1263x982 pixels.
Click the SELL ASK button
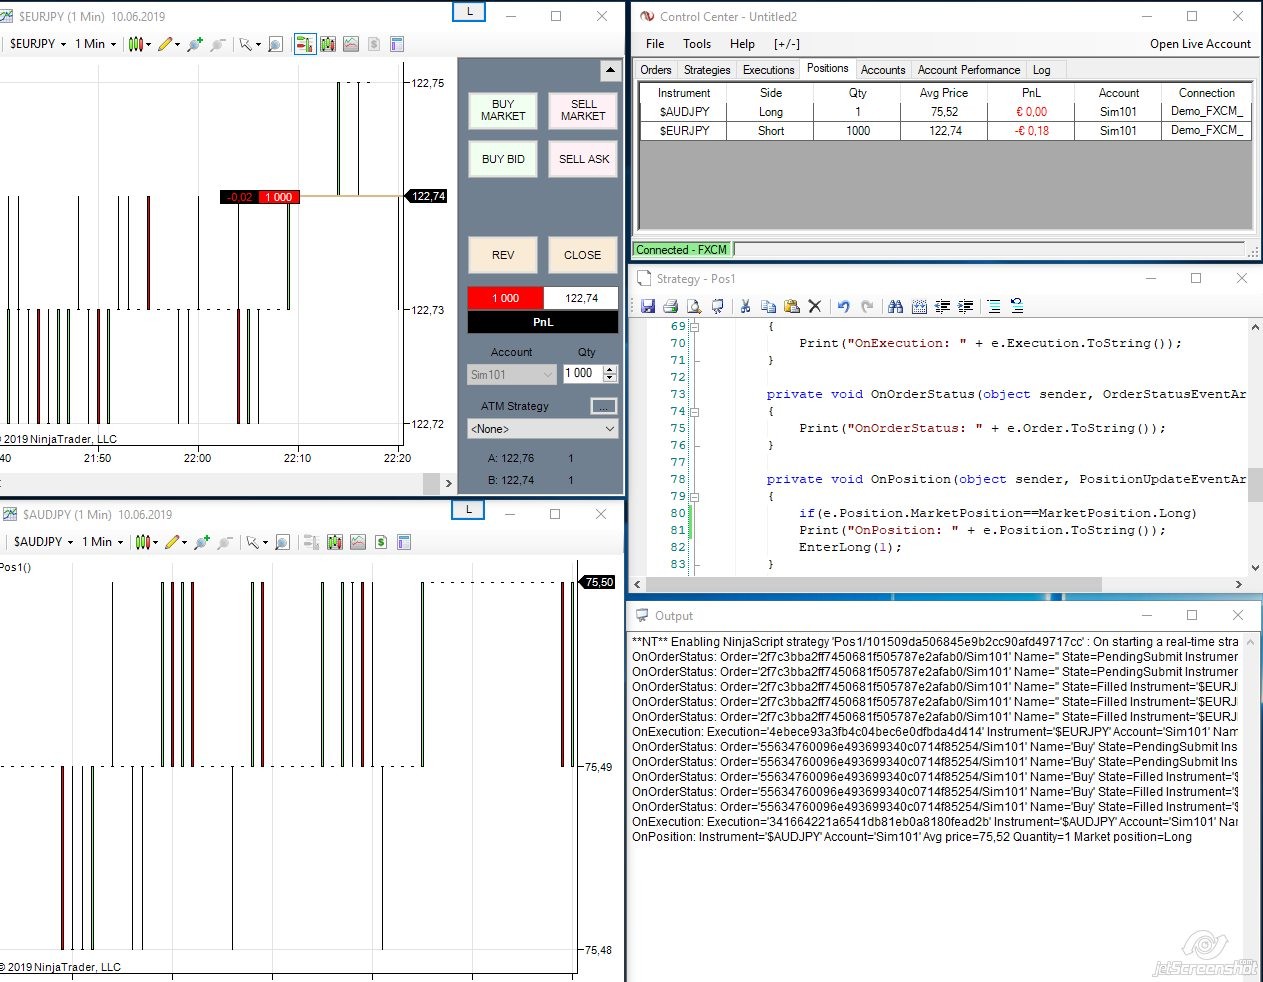click(583, 159)
